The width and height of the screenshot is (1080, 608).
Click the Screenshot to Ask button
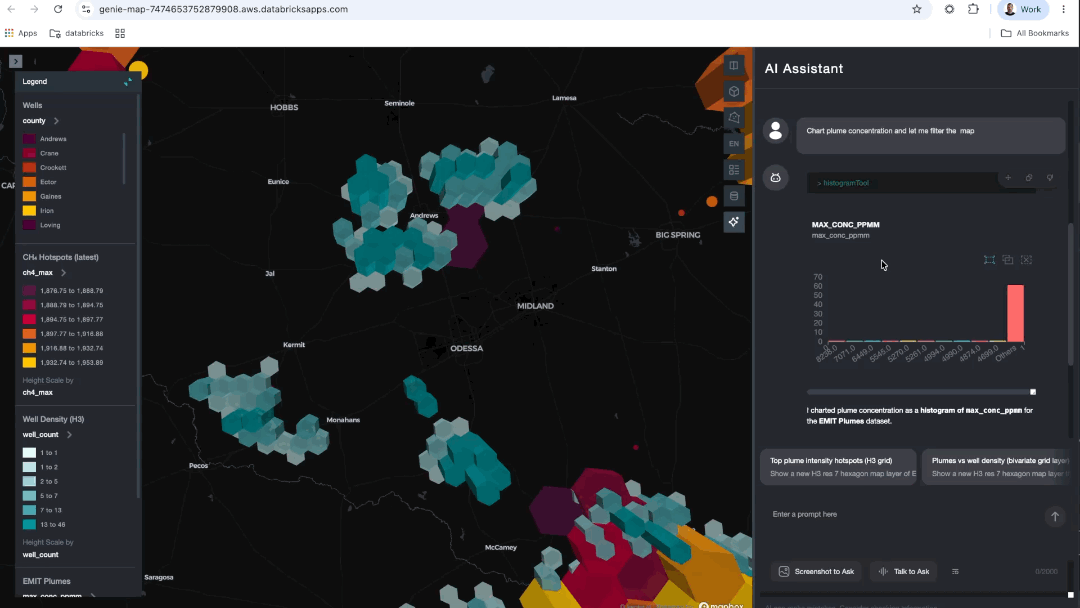coord(816,572)
